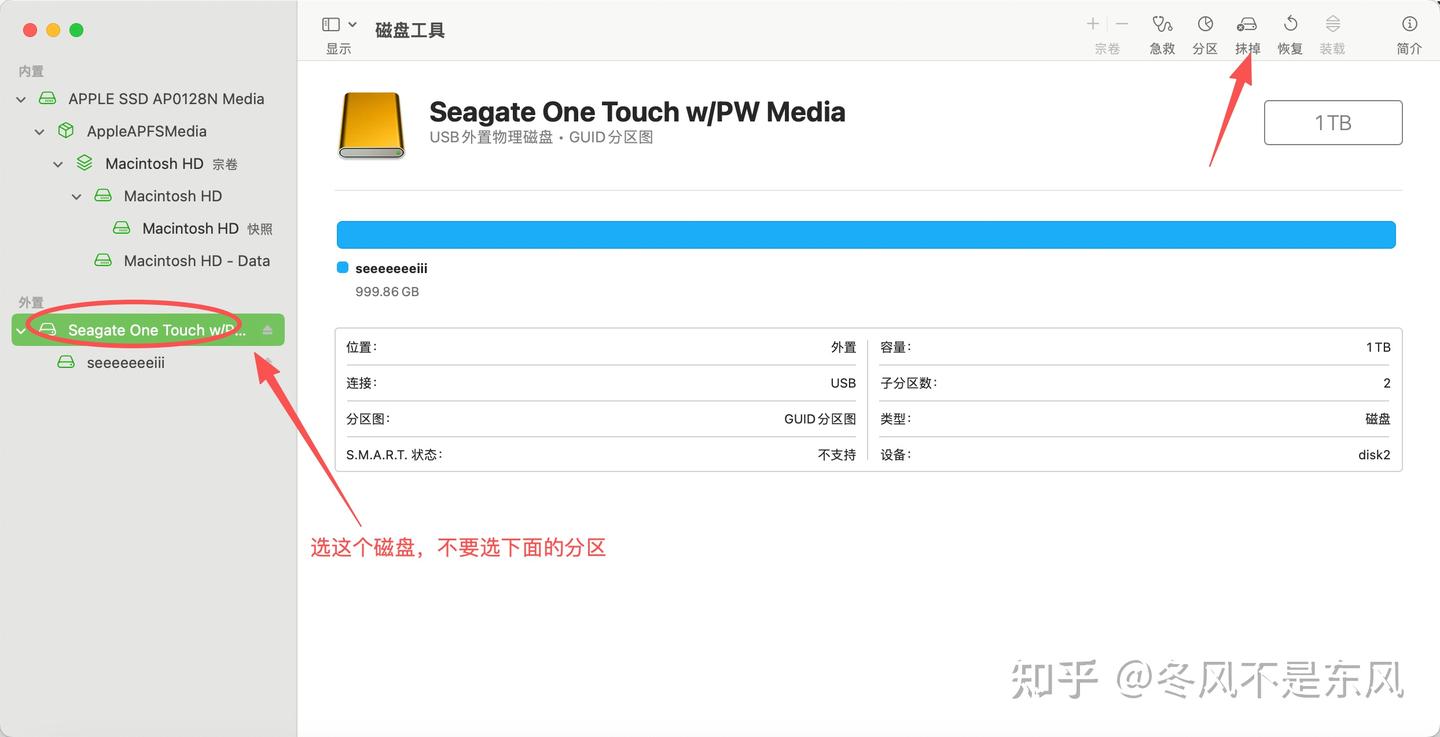Collapse the AppleAPFSMedia container row
The height and width of the screenshot is (737, 1440).
(x=40, y=131)
